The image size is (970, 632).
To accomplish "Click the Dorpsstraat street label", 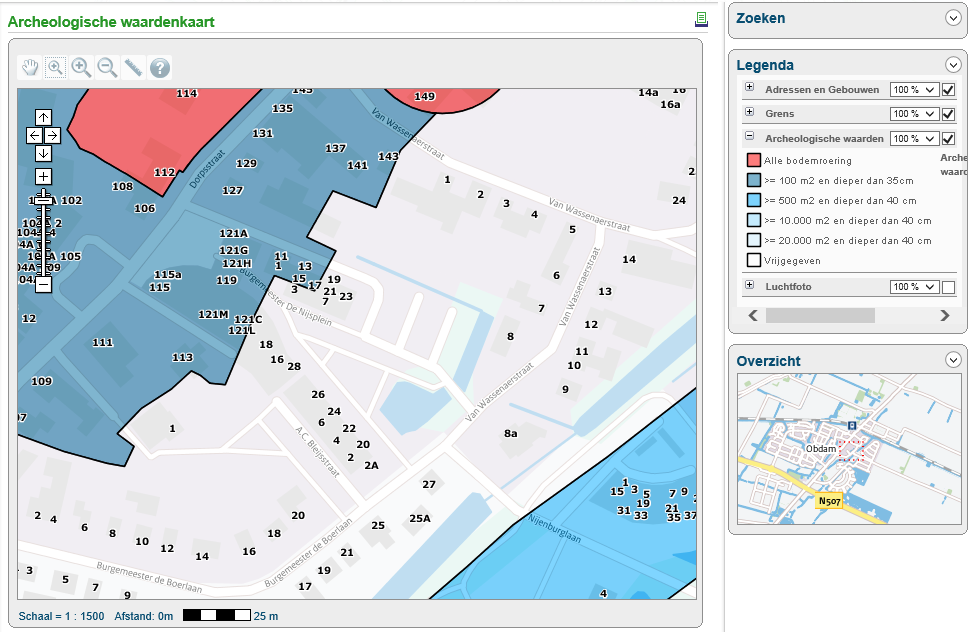I will point(207,168).
